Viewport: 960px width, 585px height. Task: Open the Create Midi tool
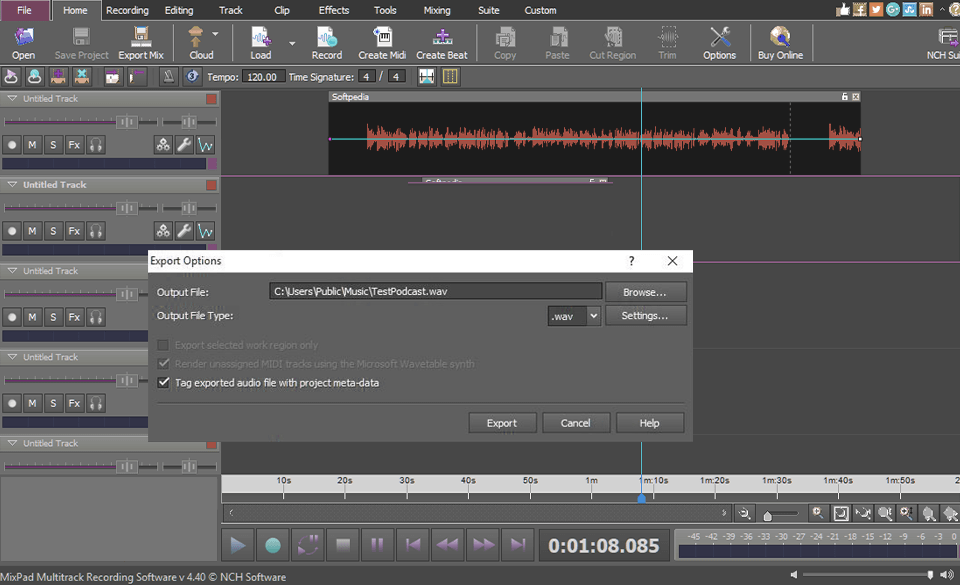coord(381,43)
